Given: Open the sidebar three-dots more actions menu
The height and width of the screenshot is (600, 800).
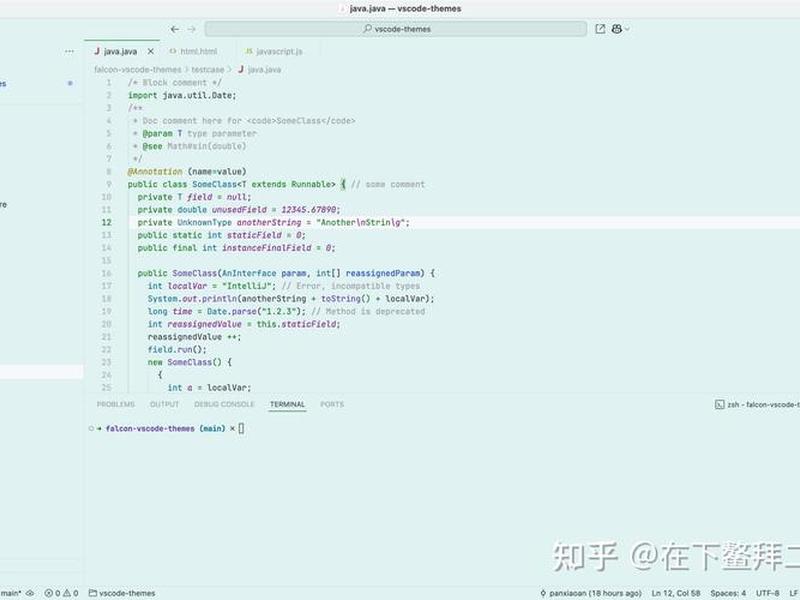Looking at the screenshot, I should point(69,51).
